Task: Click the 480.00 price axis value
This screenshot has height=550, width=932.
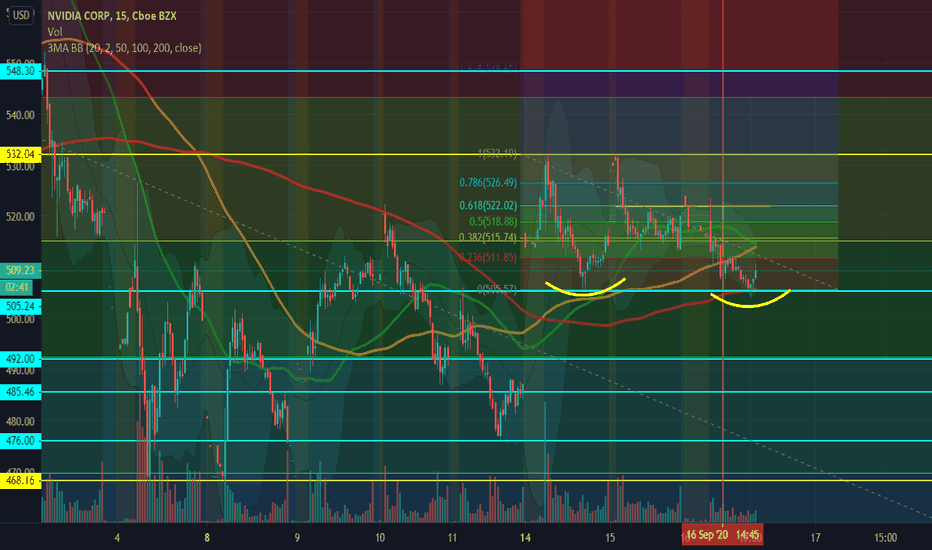Action: point(20,422)
